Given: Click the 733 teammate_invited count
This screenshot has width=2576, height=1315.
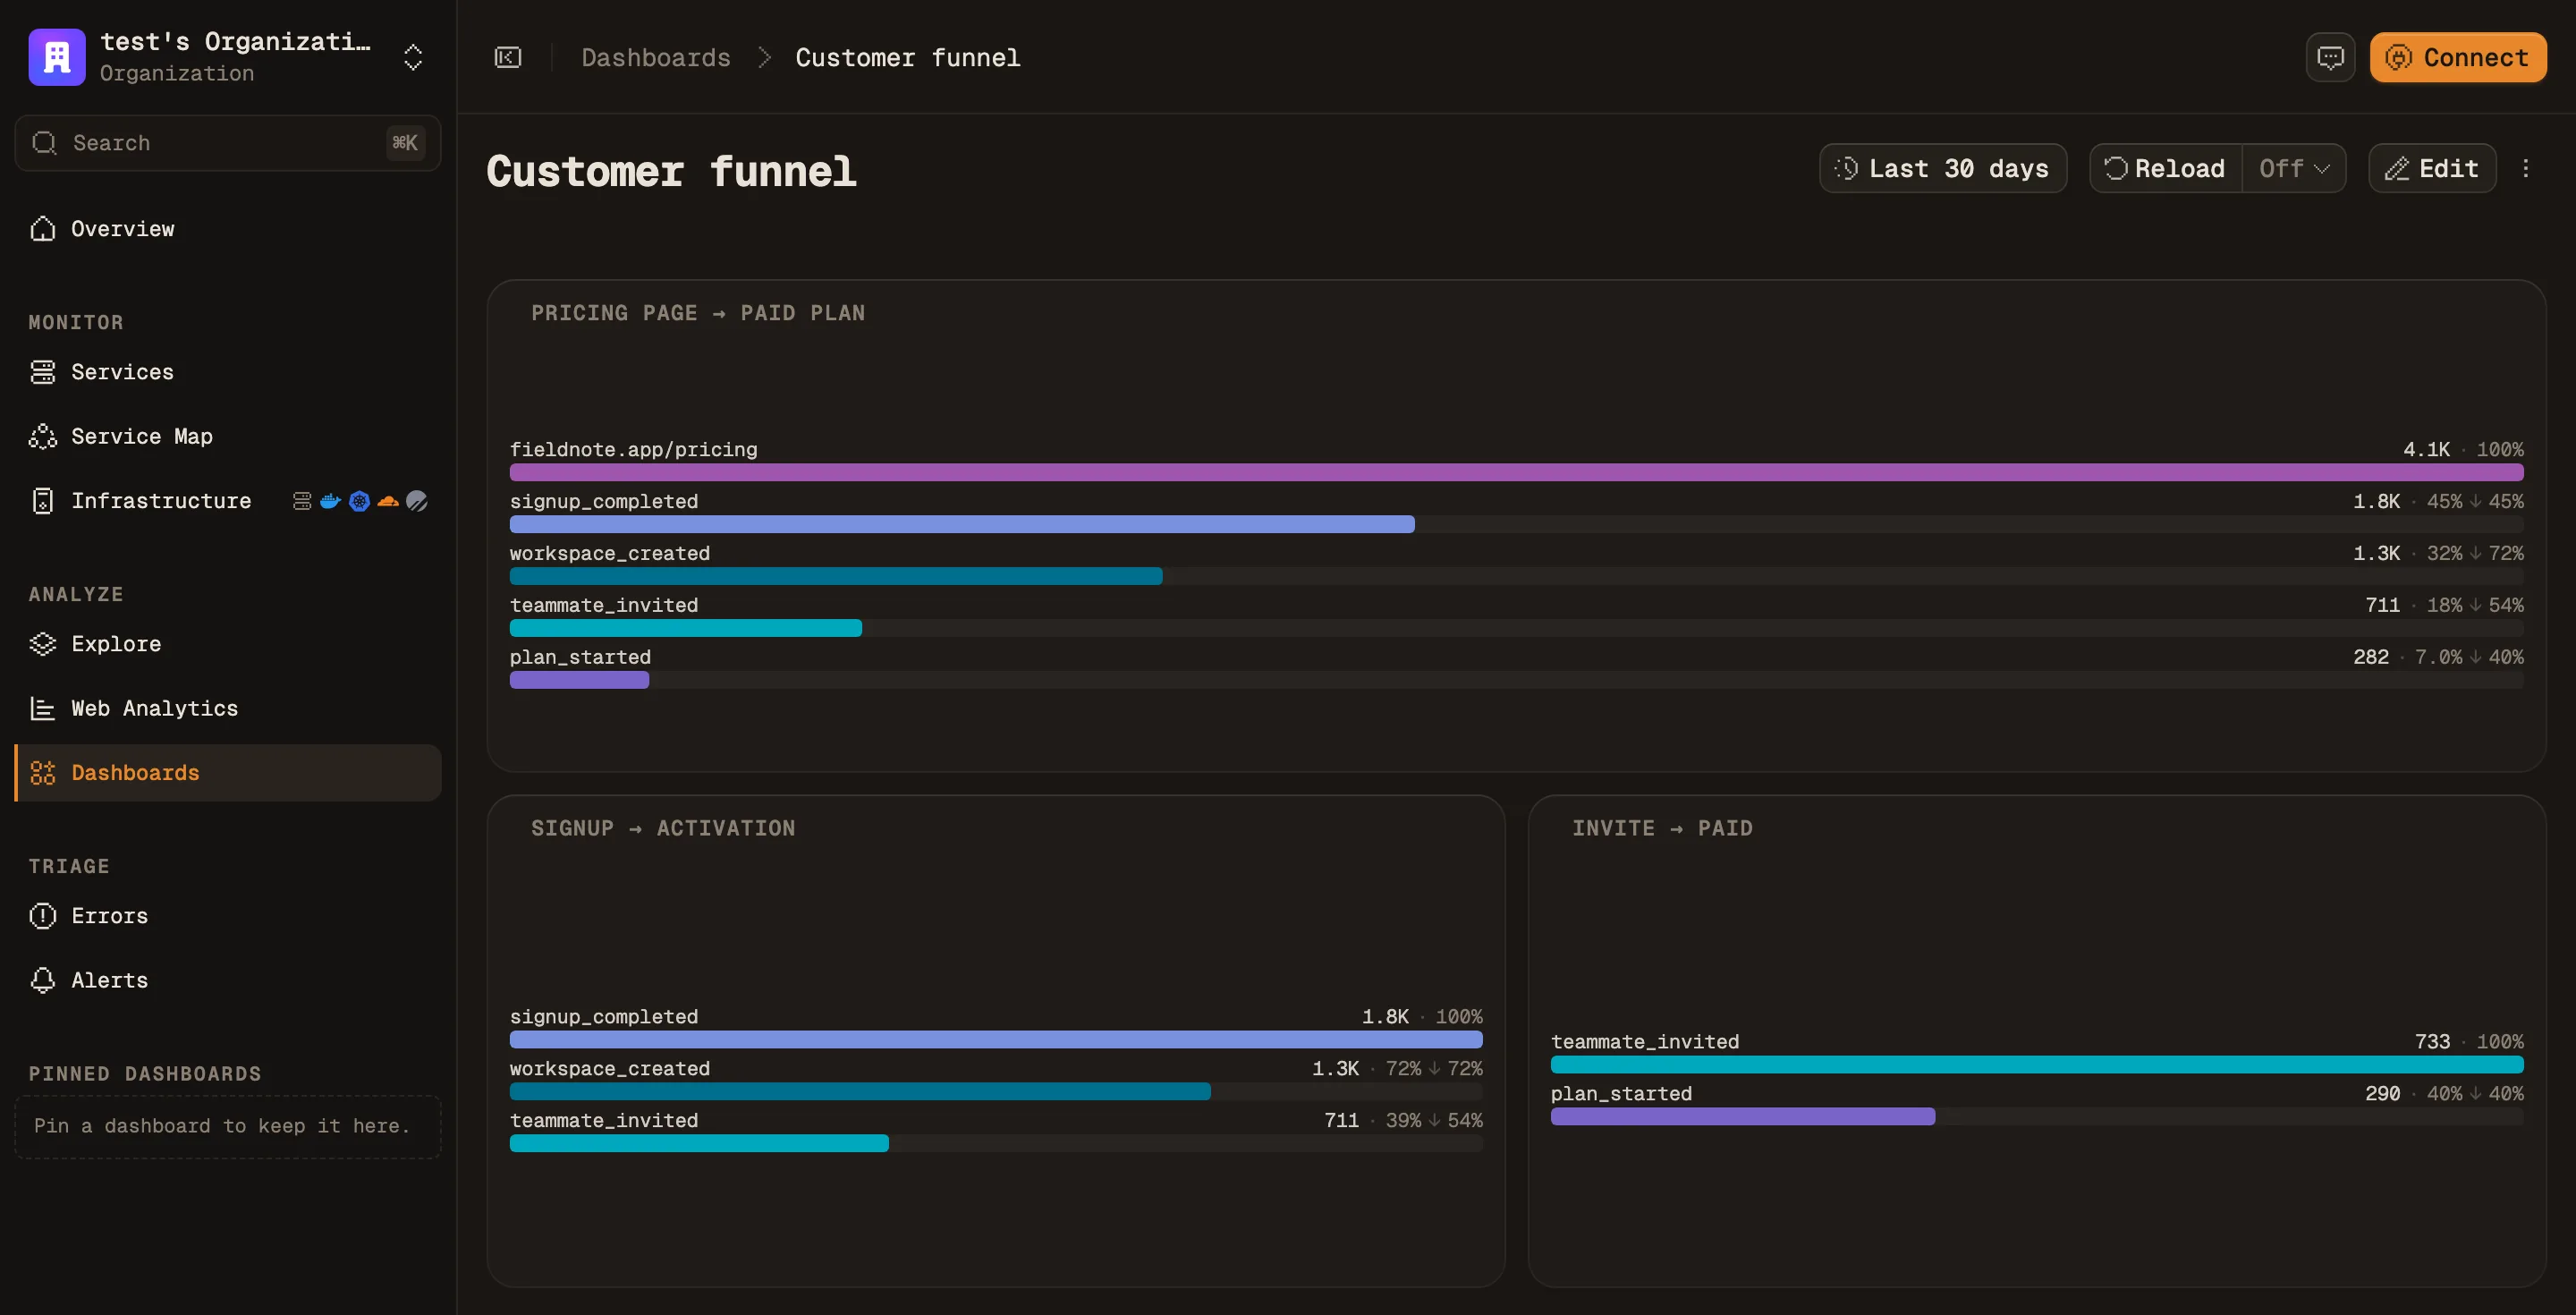Looking at the screenshot, I should pyautogui.click(x=2432, y=1041).
